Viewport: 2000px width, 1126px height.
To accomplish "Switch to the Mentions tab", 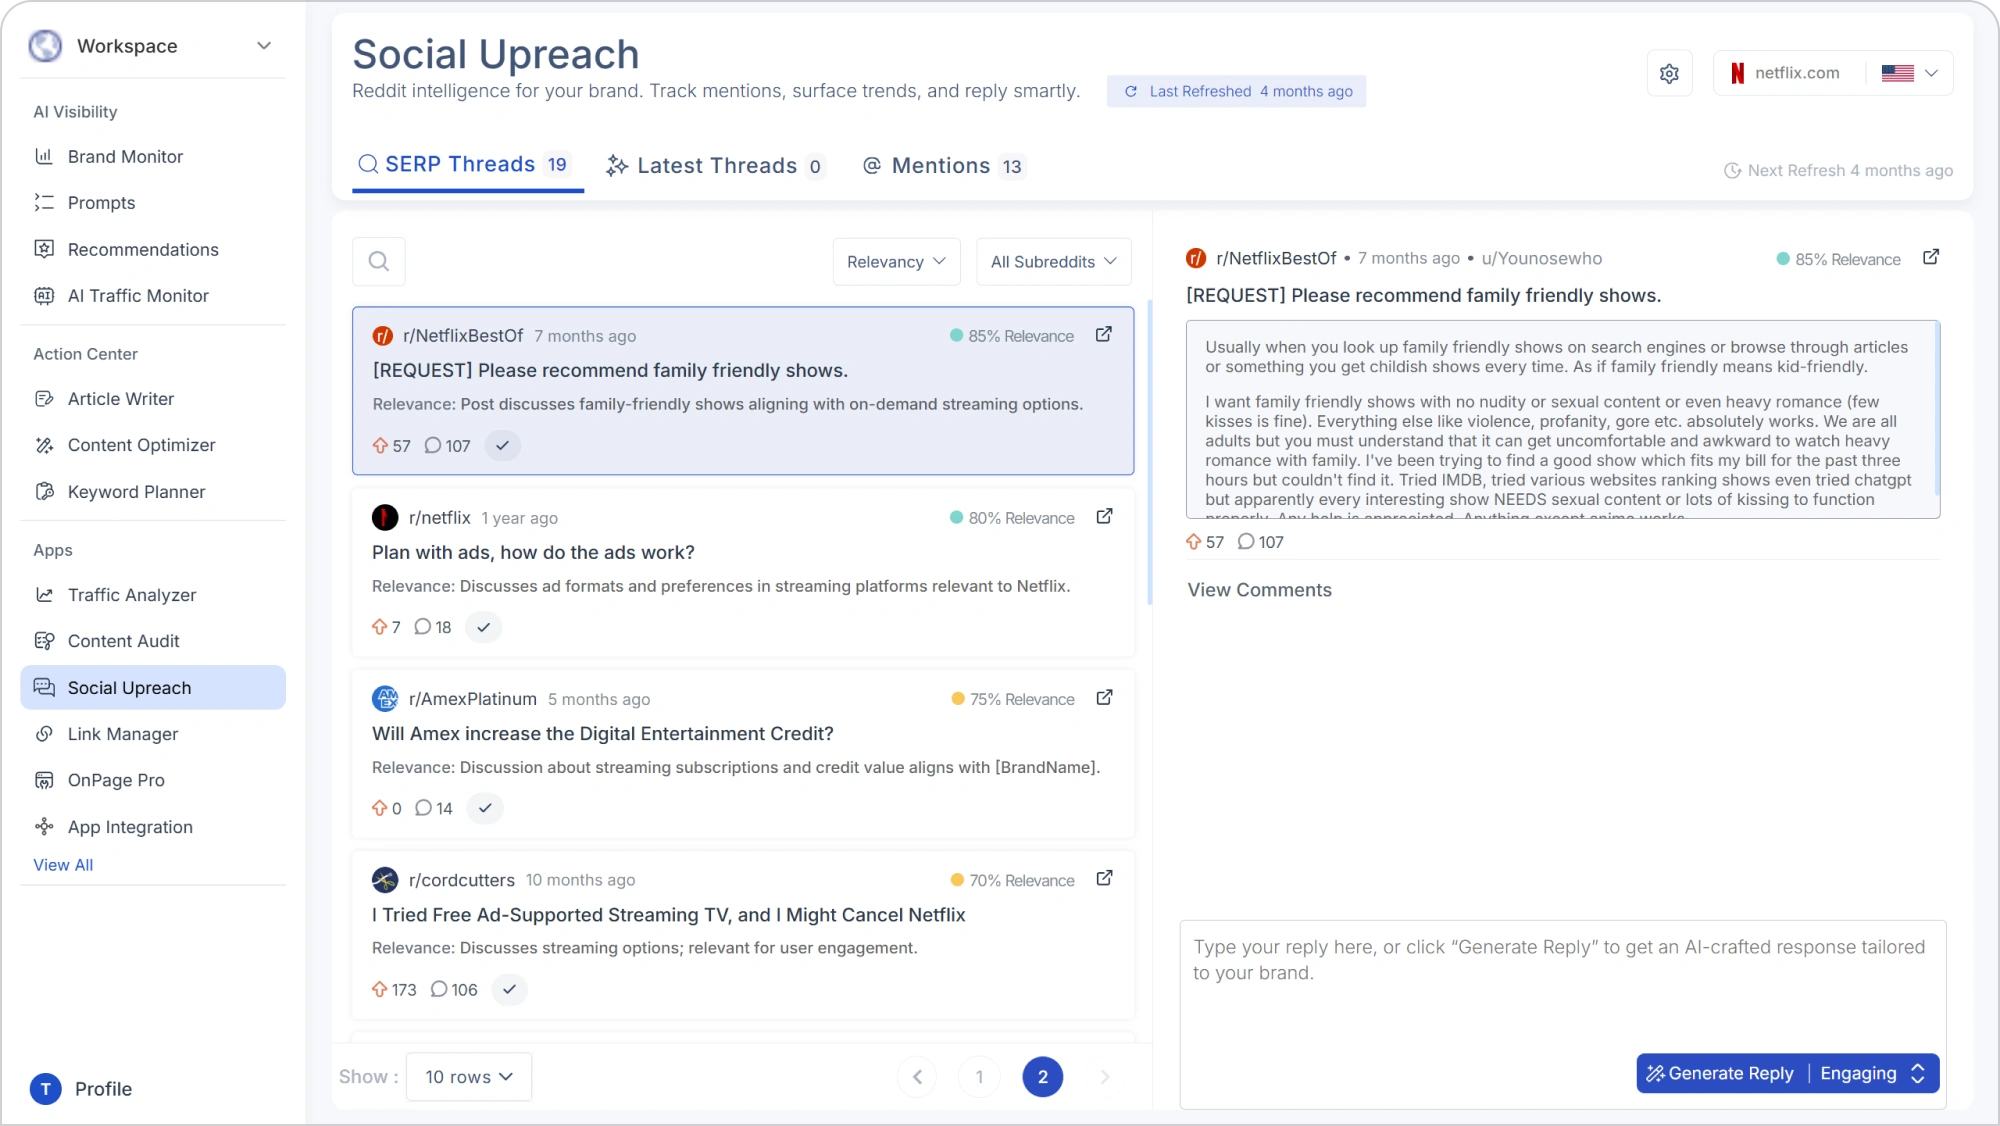I will click(943, 166).
